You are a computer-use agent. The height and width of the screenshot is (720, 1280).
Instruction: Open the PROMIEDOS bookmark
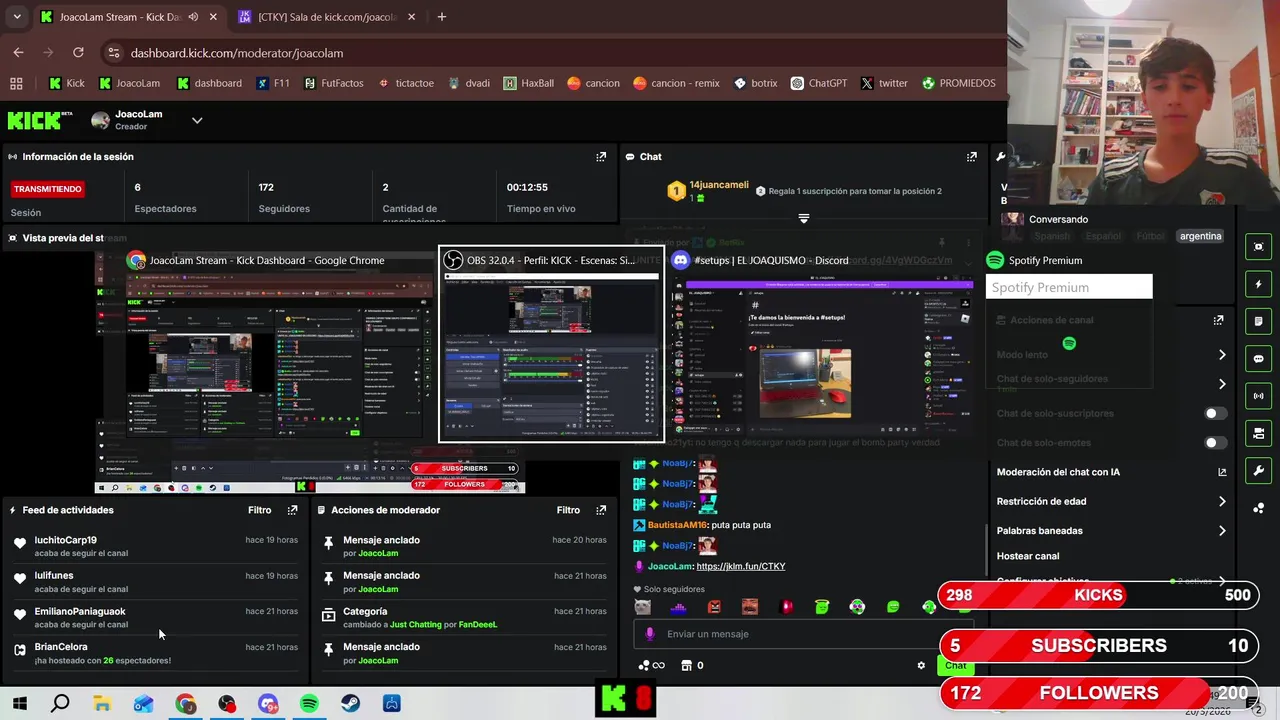tap(958, 83)
